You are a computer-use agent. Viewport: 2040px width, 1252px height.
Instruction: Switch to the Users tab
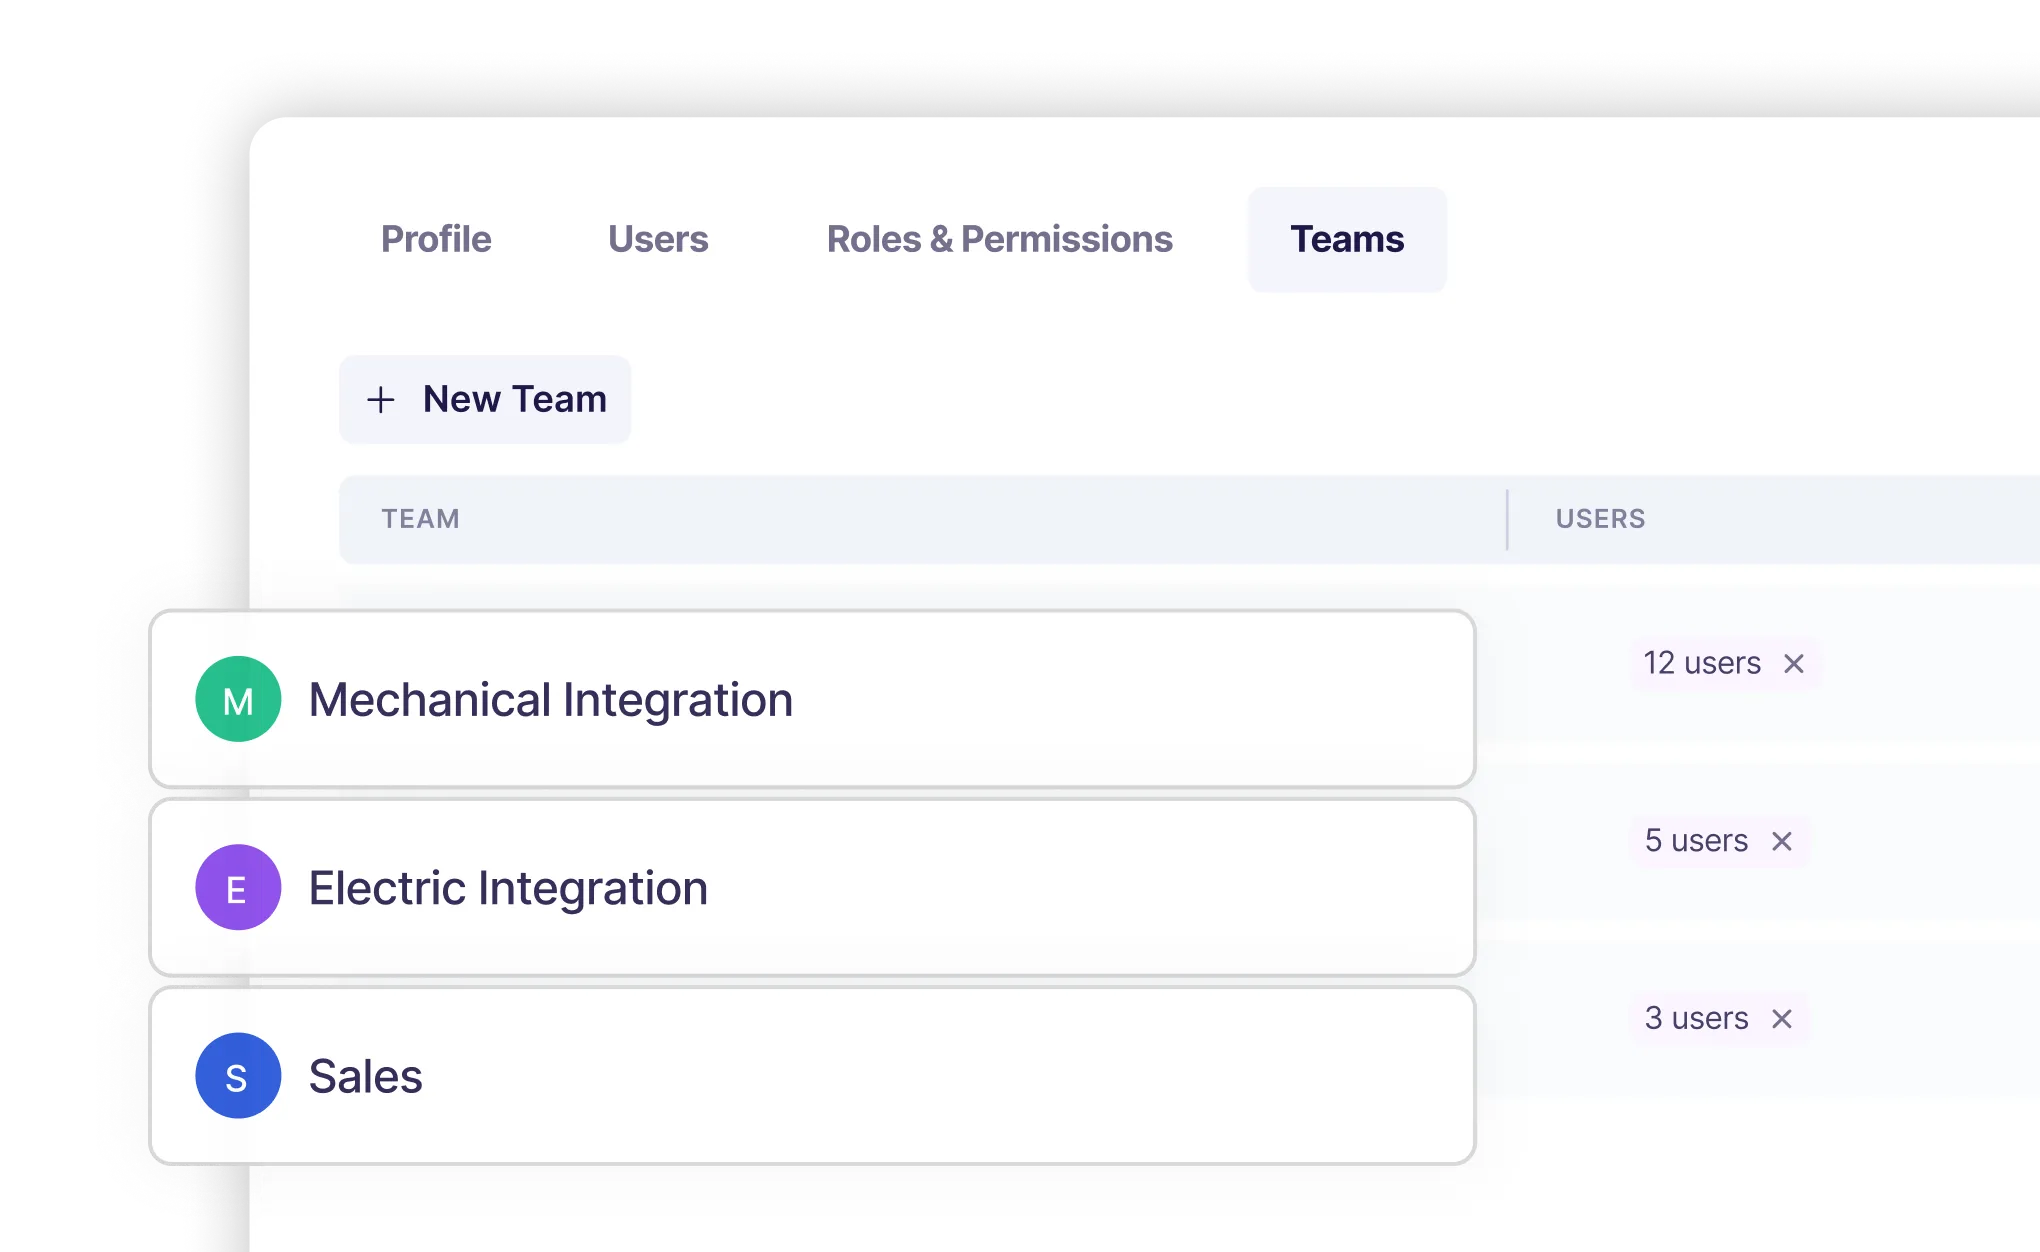[658, 240]
